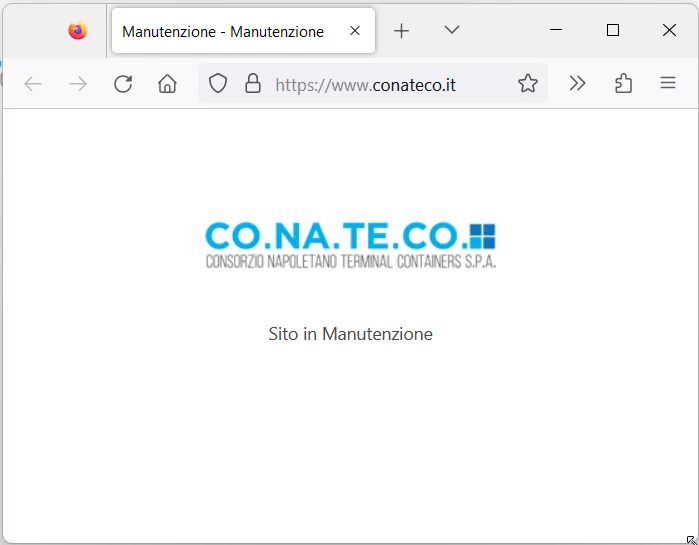Open Firefox View from the Firefox icon
The image size is (699, 545).
pyautogui.click(x=78, y=31)
